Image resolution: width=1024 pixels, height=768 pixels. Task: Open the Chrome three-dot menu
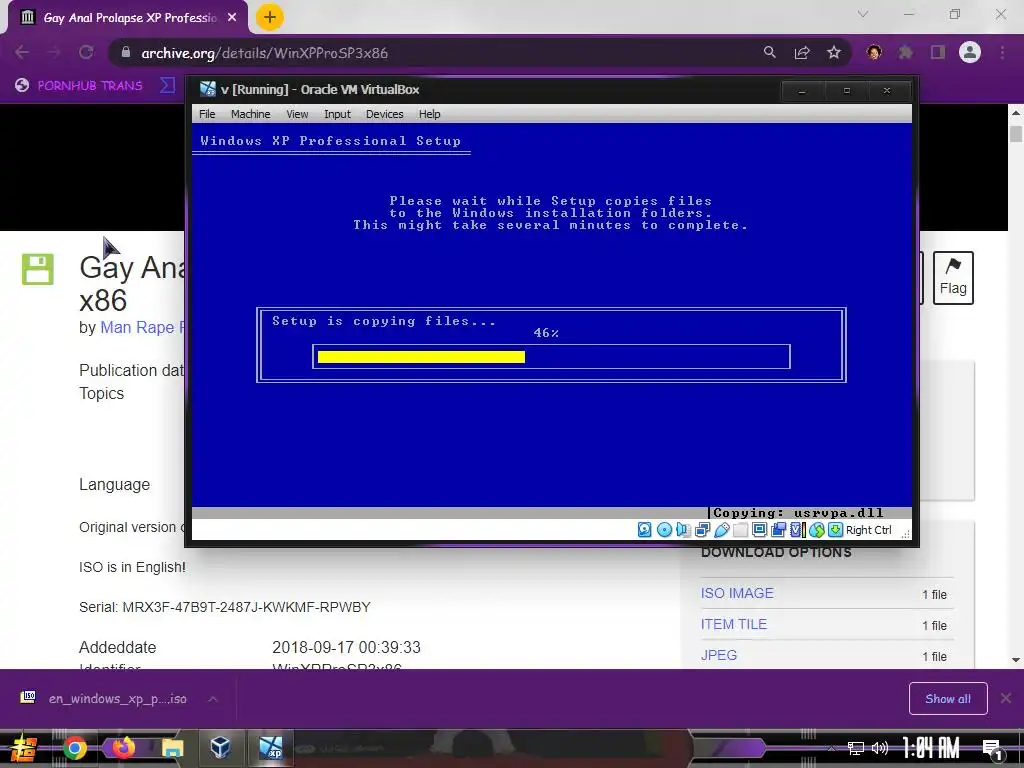1002,52
